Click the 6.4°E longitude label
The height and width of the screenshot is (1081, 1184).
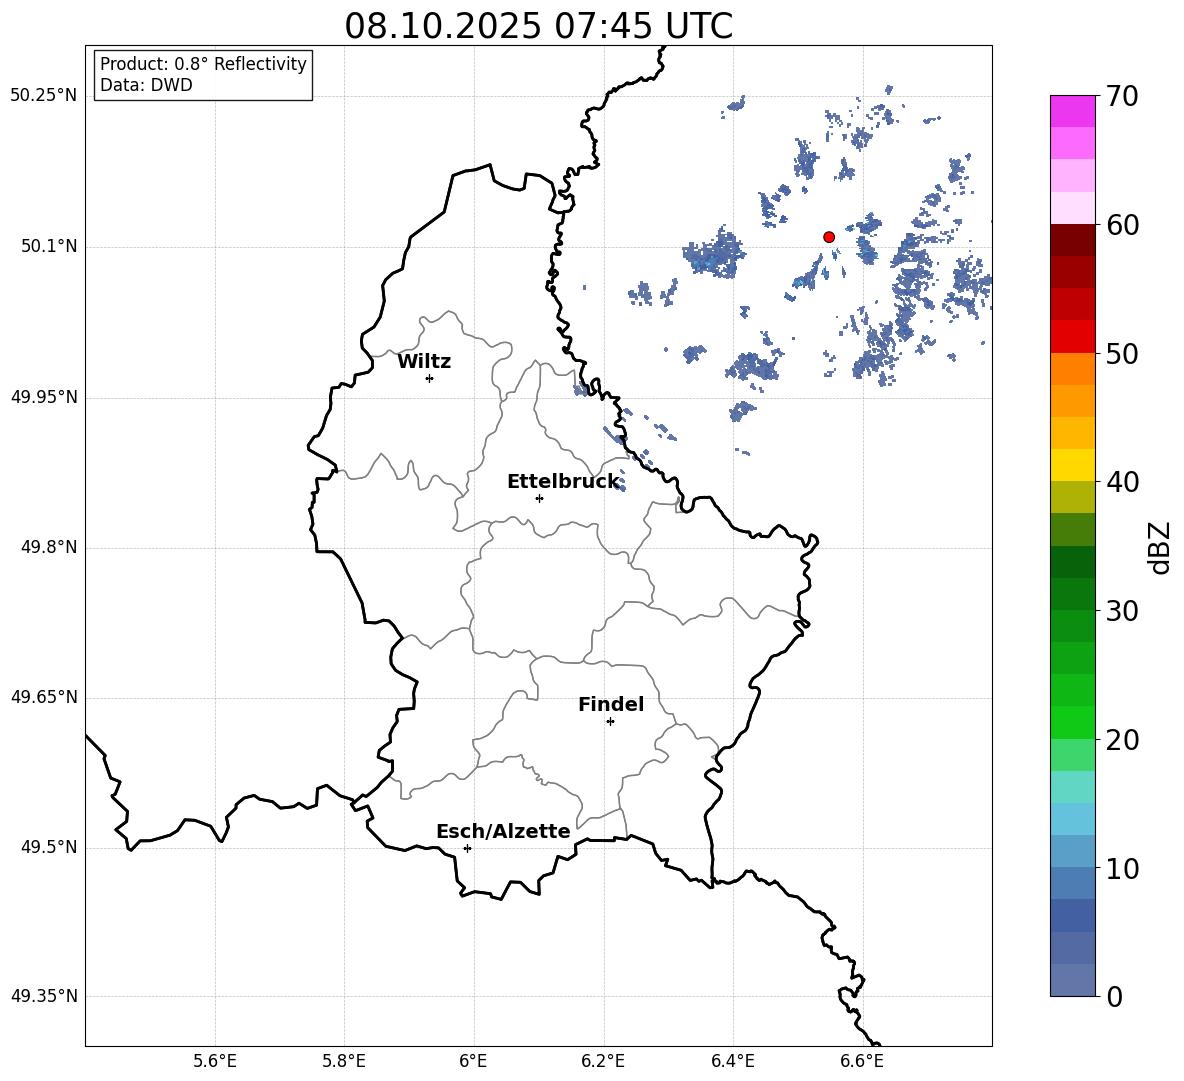click(732, 1062)
